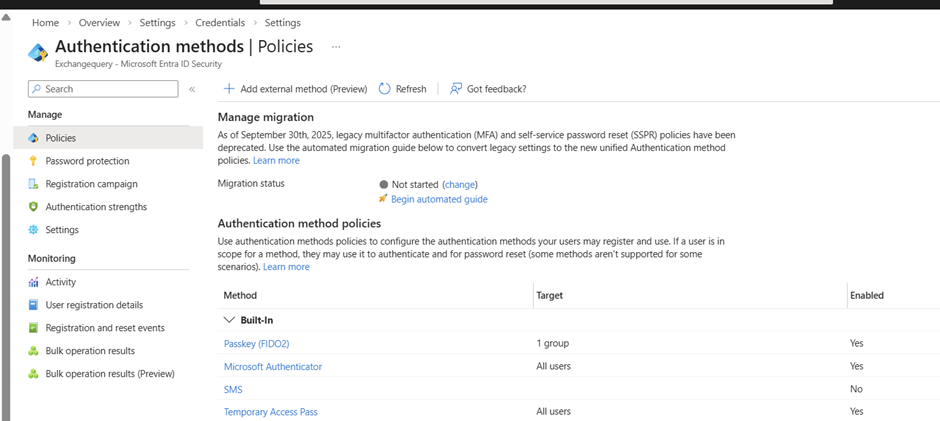Collapse the Built-In methods group

pyautogui.click(x=229, y=320)
